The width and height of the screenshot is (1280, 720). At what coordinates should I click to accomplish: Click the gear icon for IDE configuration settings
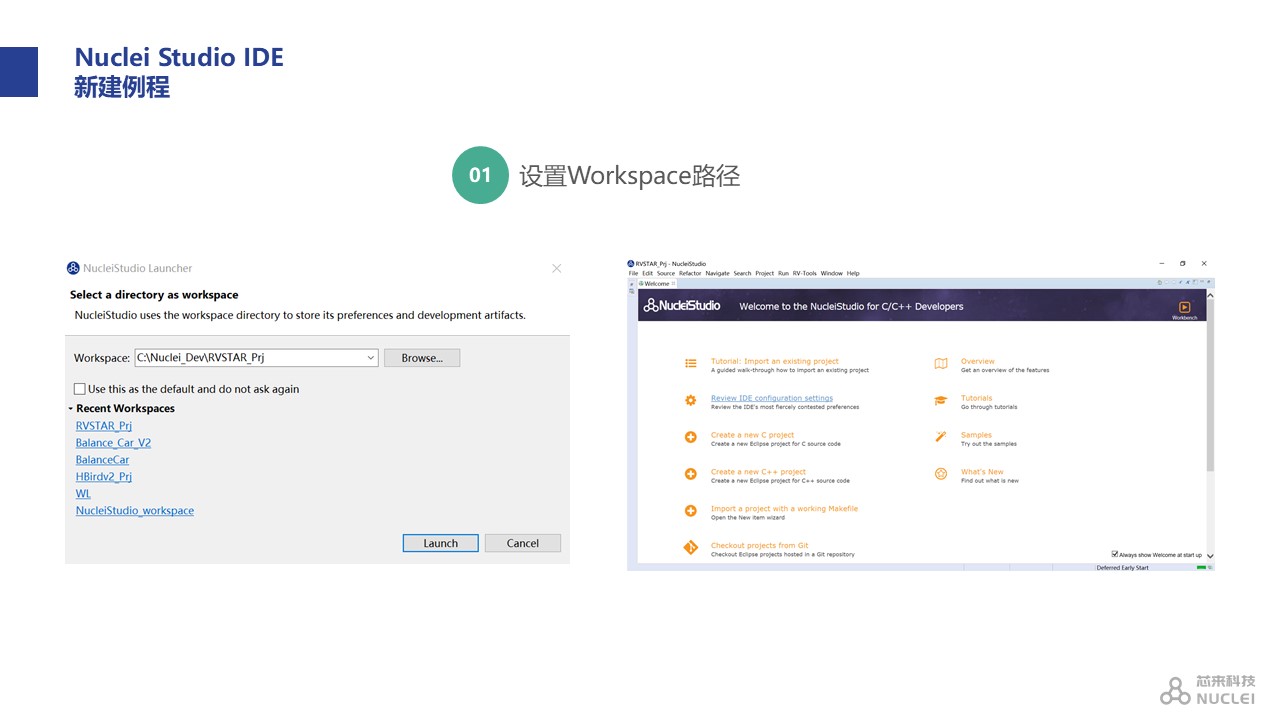[x=690, y=400]
